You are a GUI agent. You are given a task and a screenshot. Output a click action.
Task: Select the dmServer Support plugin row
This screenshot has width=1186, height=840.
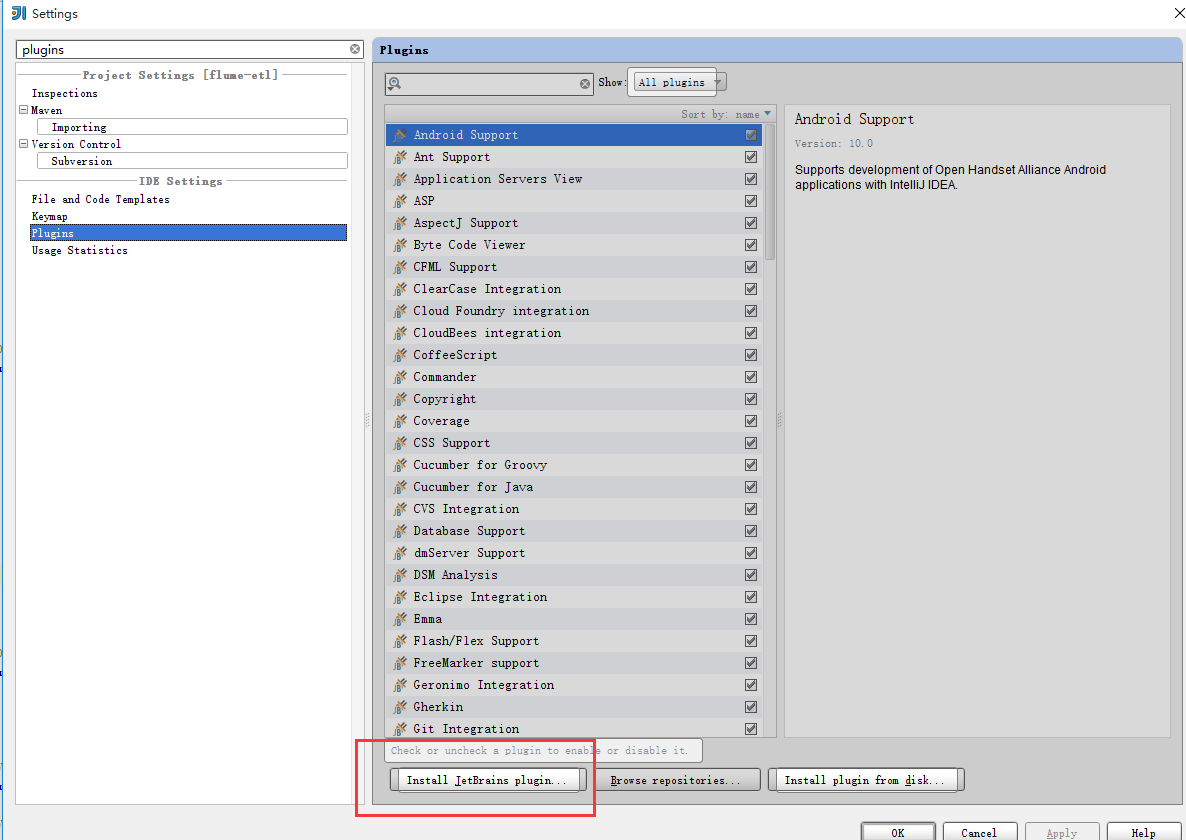click(x=573, y=553)
